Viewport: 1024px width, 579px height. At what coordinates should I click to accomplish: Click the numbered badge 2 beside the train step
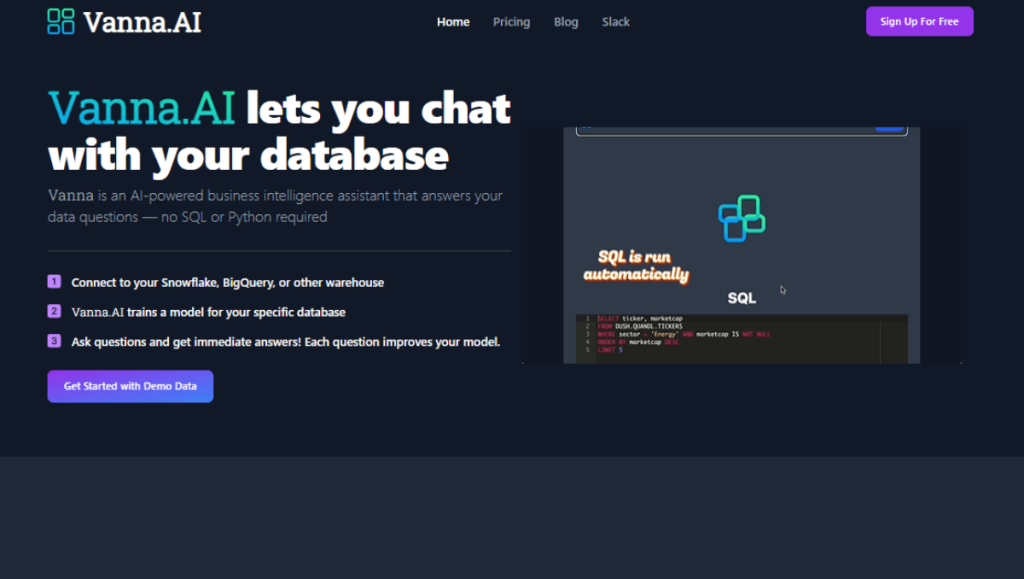pyautogui.click(x=53, y=312)
